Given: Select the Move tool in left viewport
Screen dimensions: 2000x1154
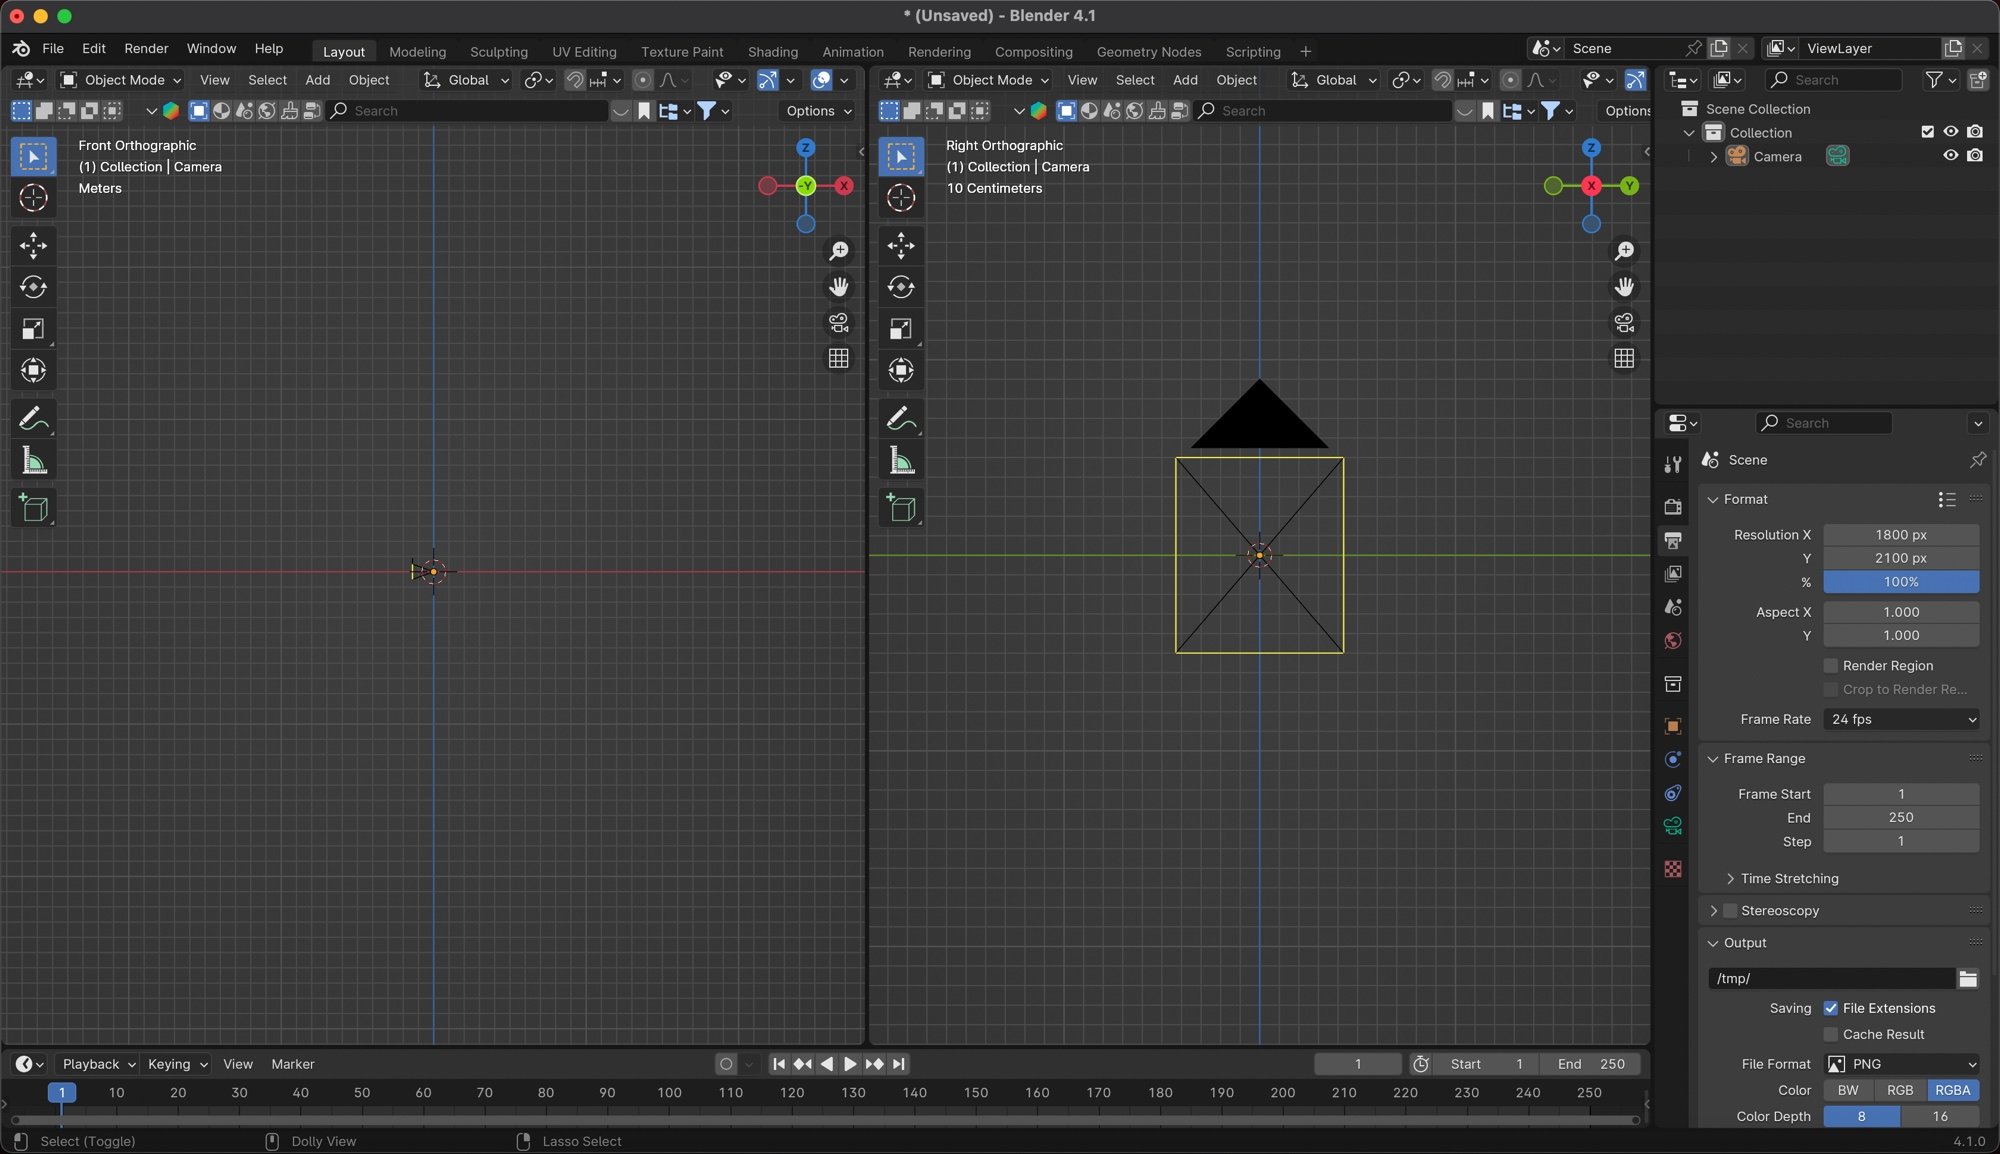Looking at the screenshot, I should pyautogui.click(x=33, y=245).
